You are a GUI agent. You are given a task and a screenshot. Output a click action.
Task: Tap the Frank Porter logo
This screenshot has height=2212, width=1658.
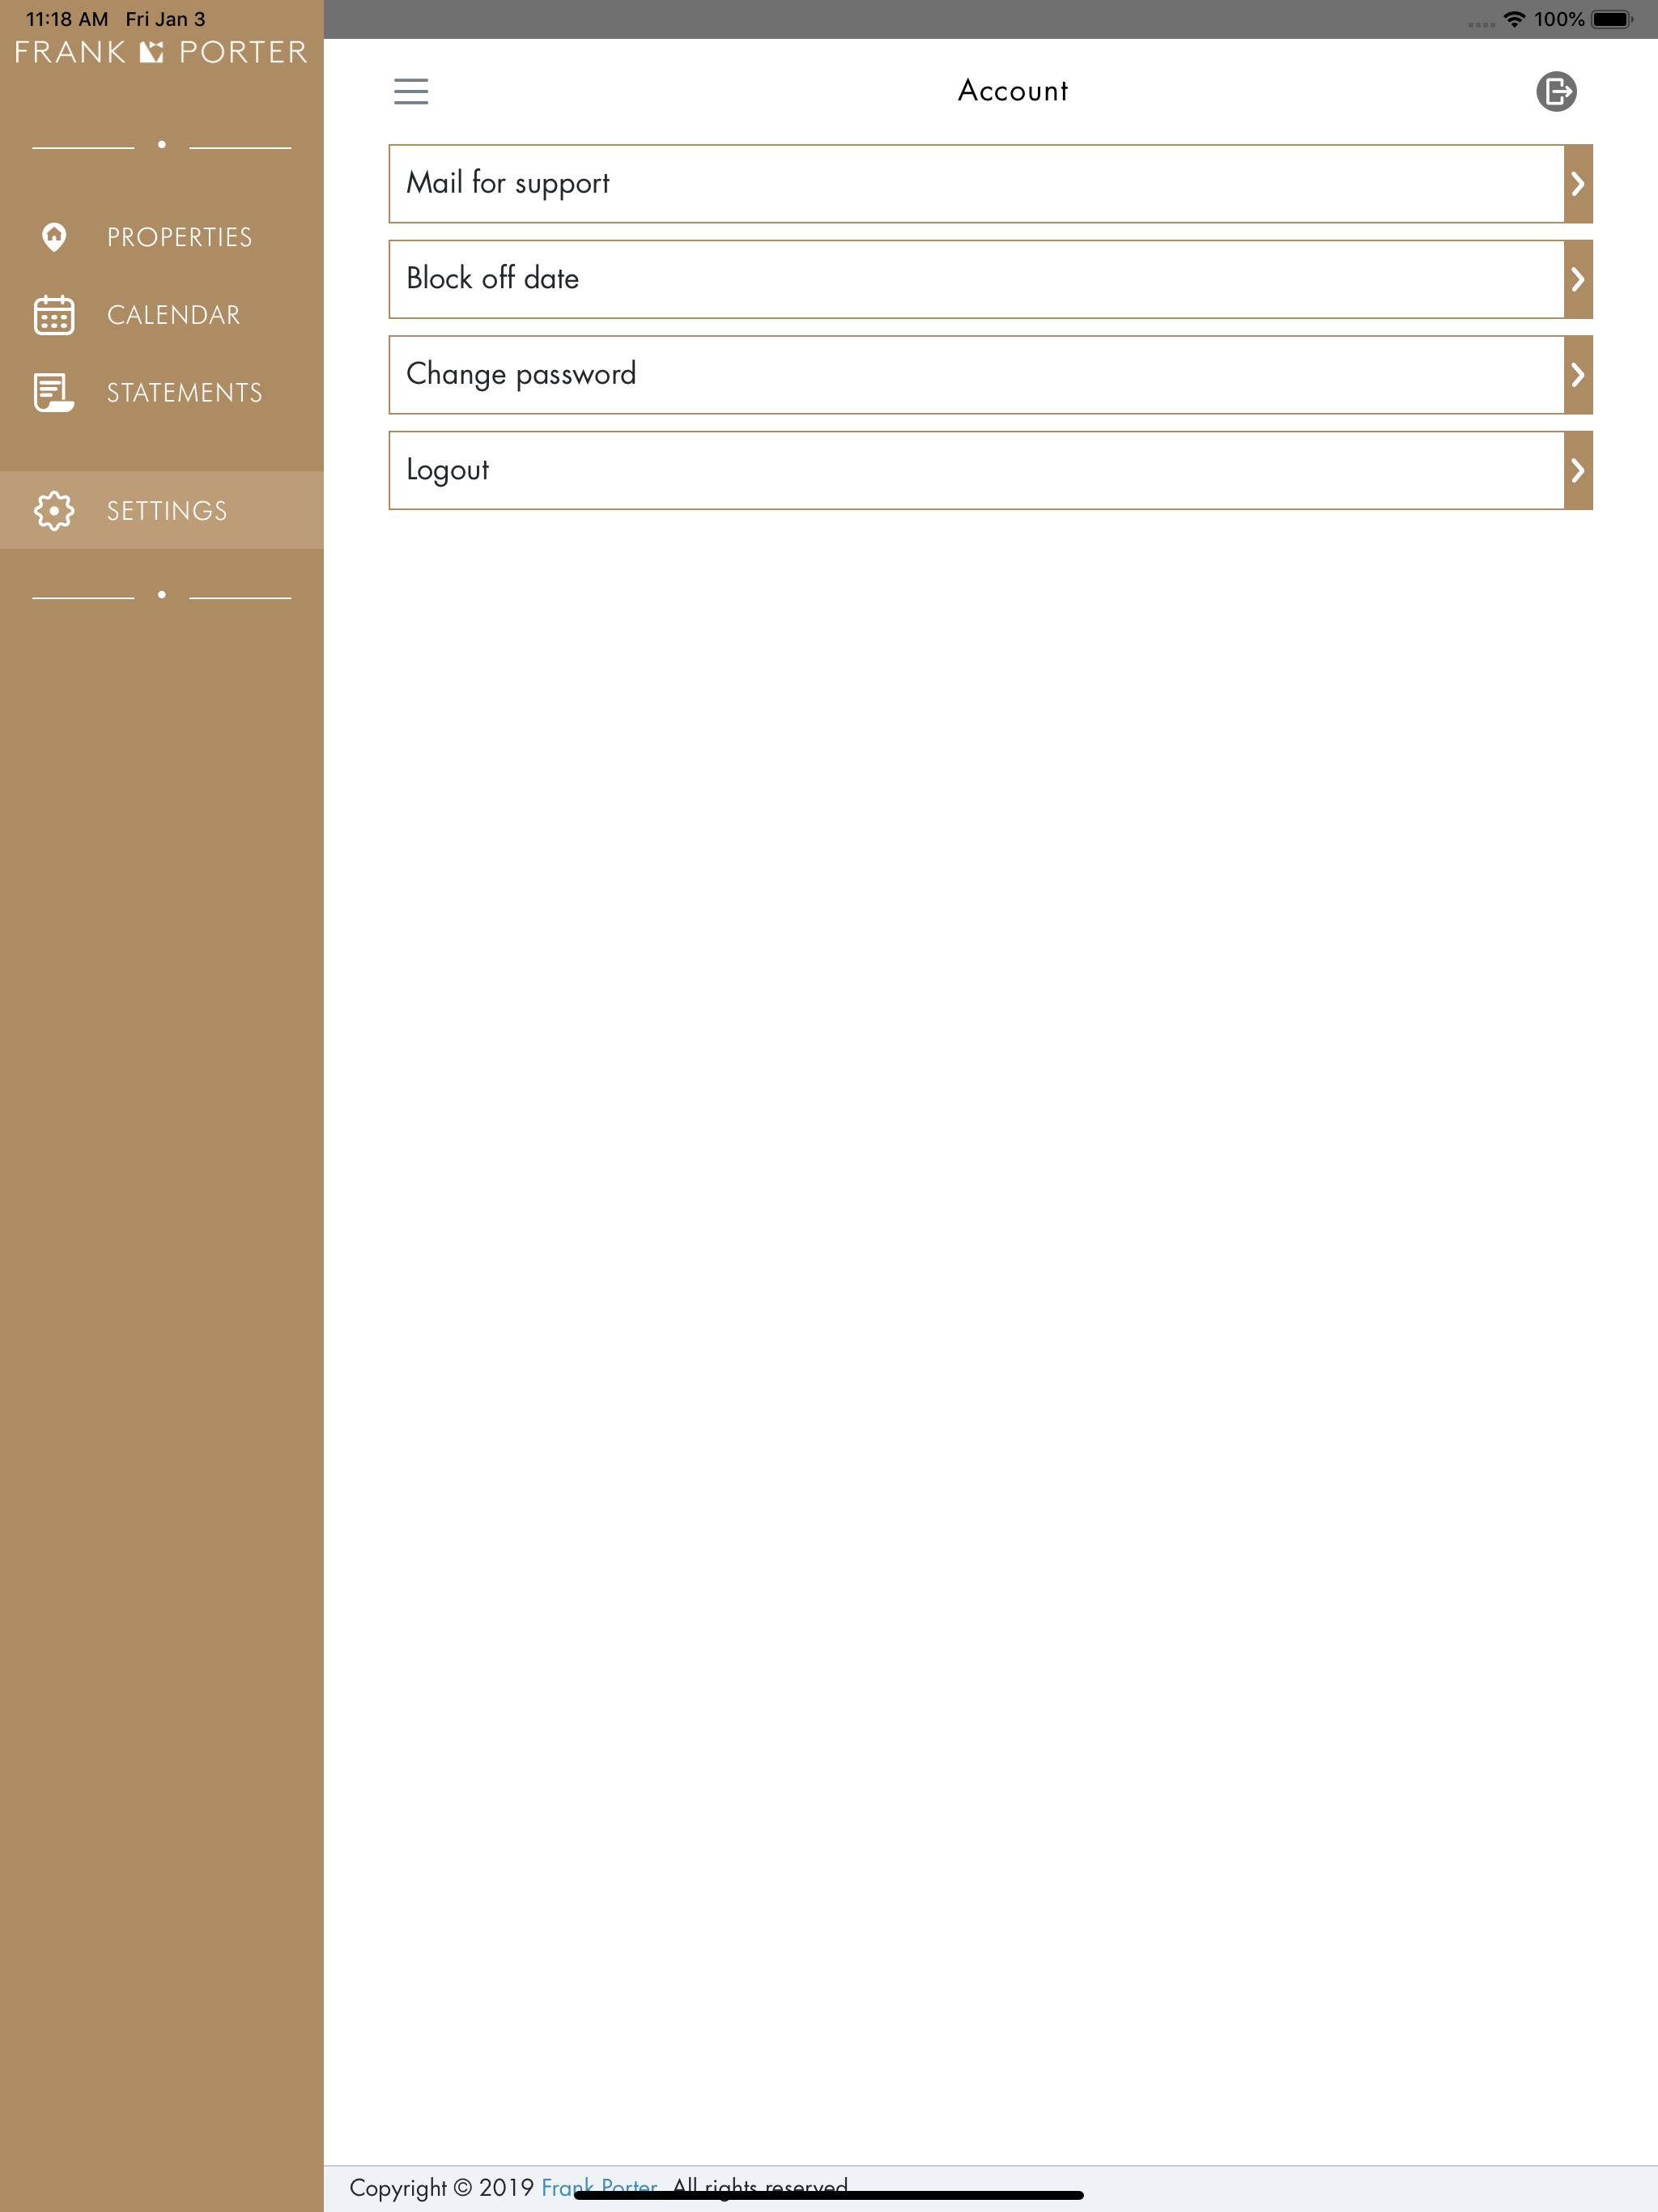(x=161, y=52)
